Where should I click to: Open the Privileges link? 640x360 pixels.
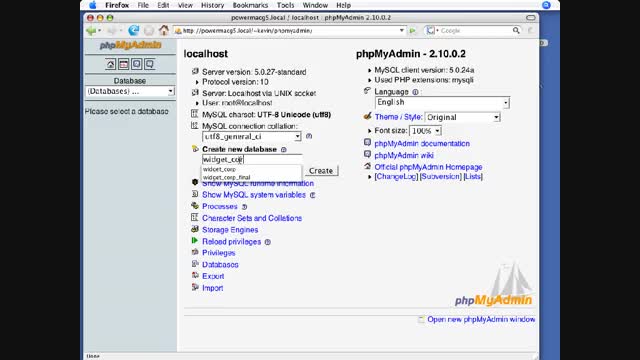click(219, 253)
